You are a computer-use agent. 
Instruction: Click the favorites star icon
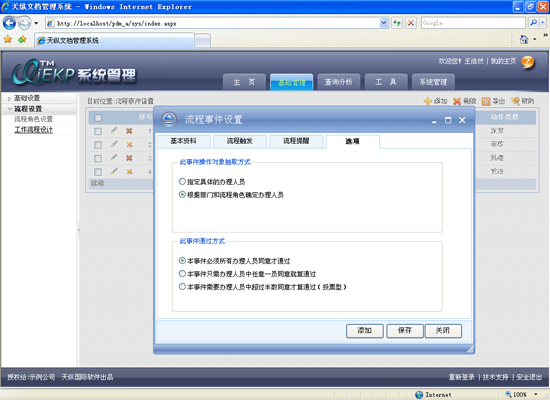tap(8, 39)
